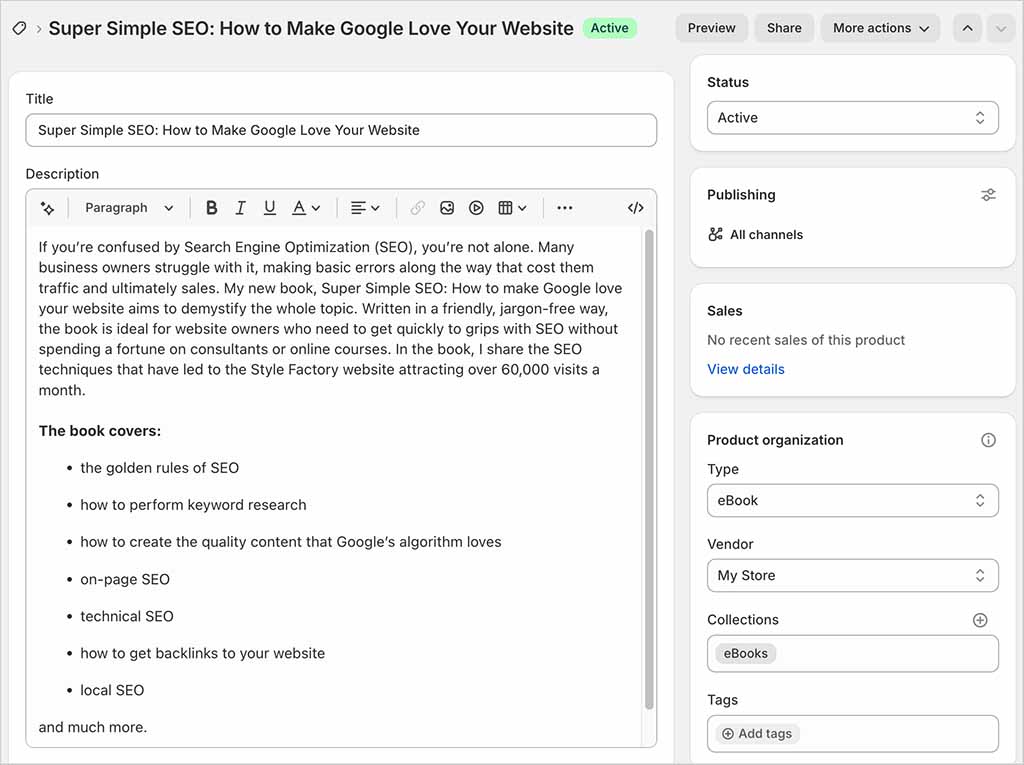
Task: Click 'how to get backlinks' bullet
Action: coord(202,653)
